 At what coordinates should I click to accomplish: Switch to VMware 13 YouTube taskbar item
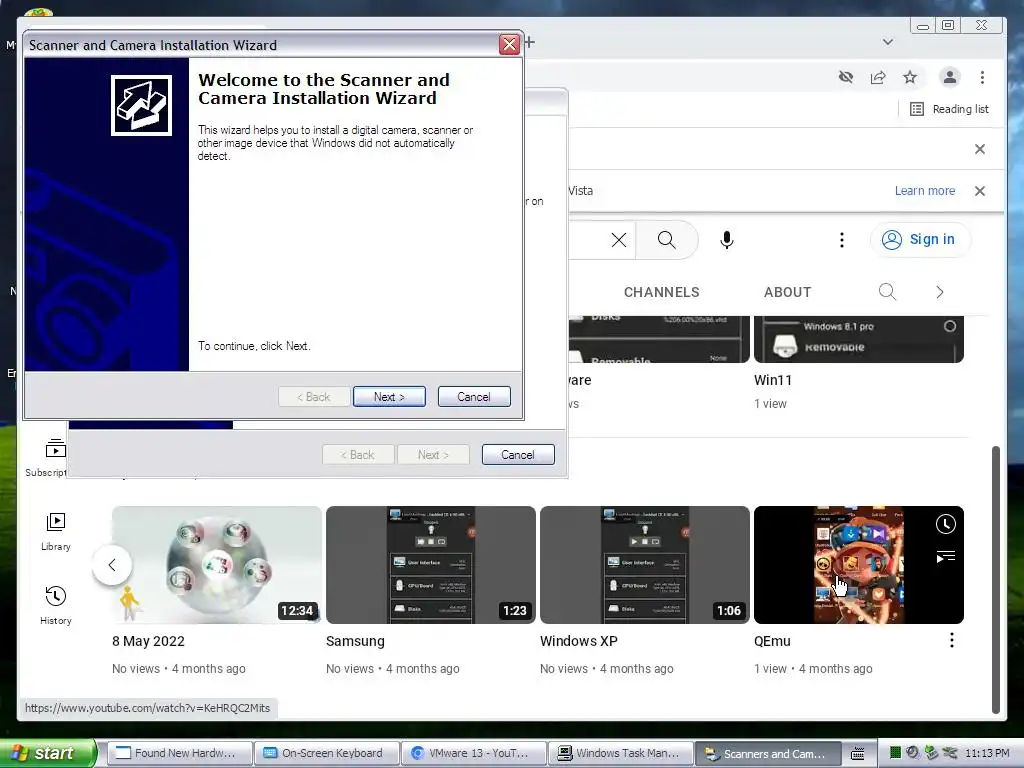point(473,753)
